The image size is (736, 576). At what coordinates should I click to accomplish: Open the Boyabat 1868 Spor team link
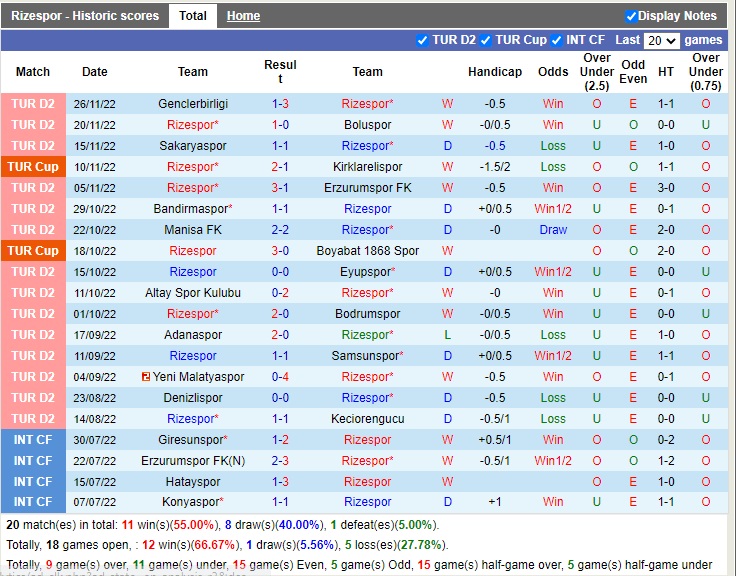[367, 251]
